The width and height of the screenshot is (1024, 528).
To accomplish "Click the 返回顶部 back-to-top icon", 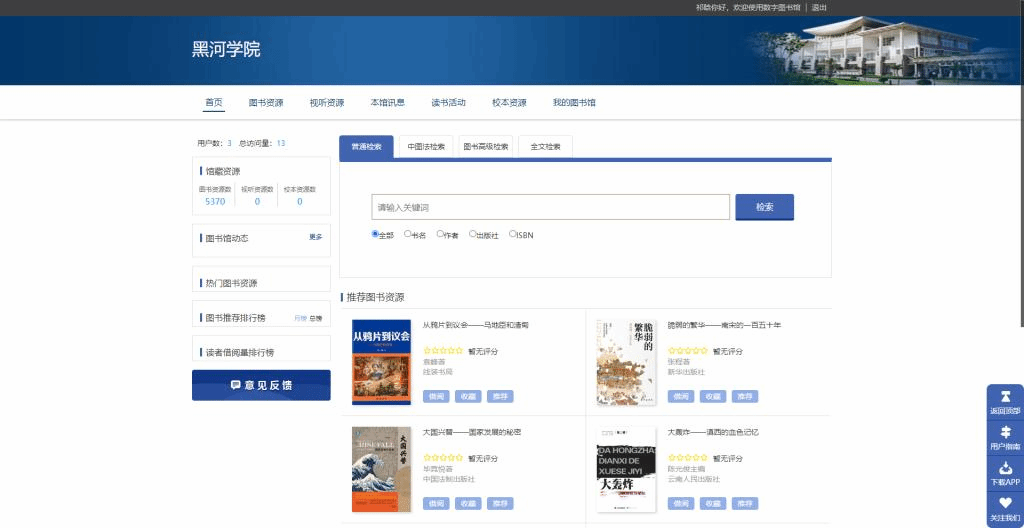I will (1005, 396).
